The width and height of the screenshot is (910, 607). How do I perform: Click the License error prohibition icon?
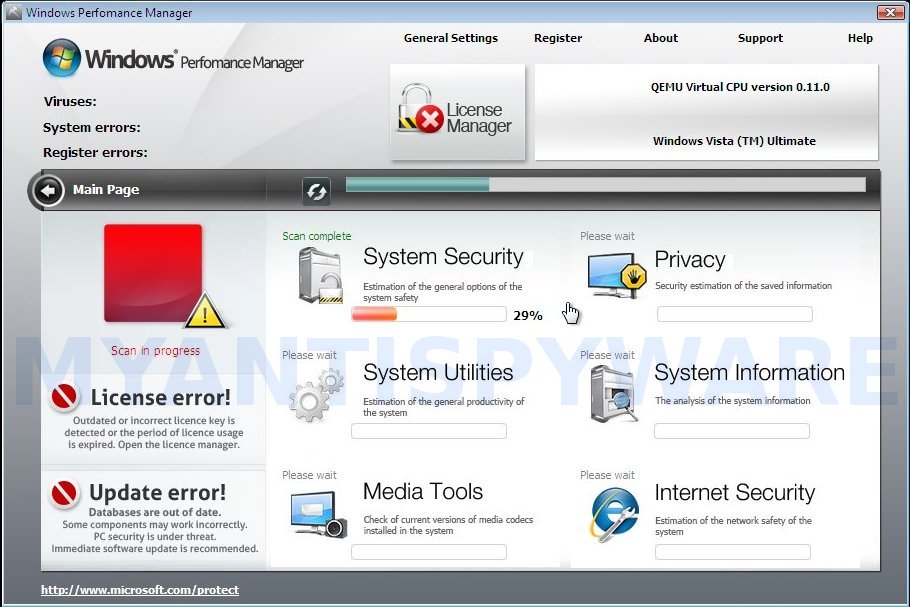(x=64, y=397)
